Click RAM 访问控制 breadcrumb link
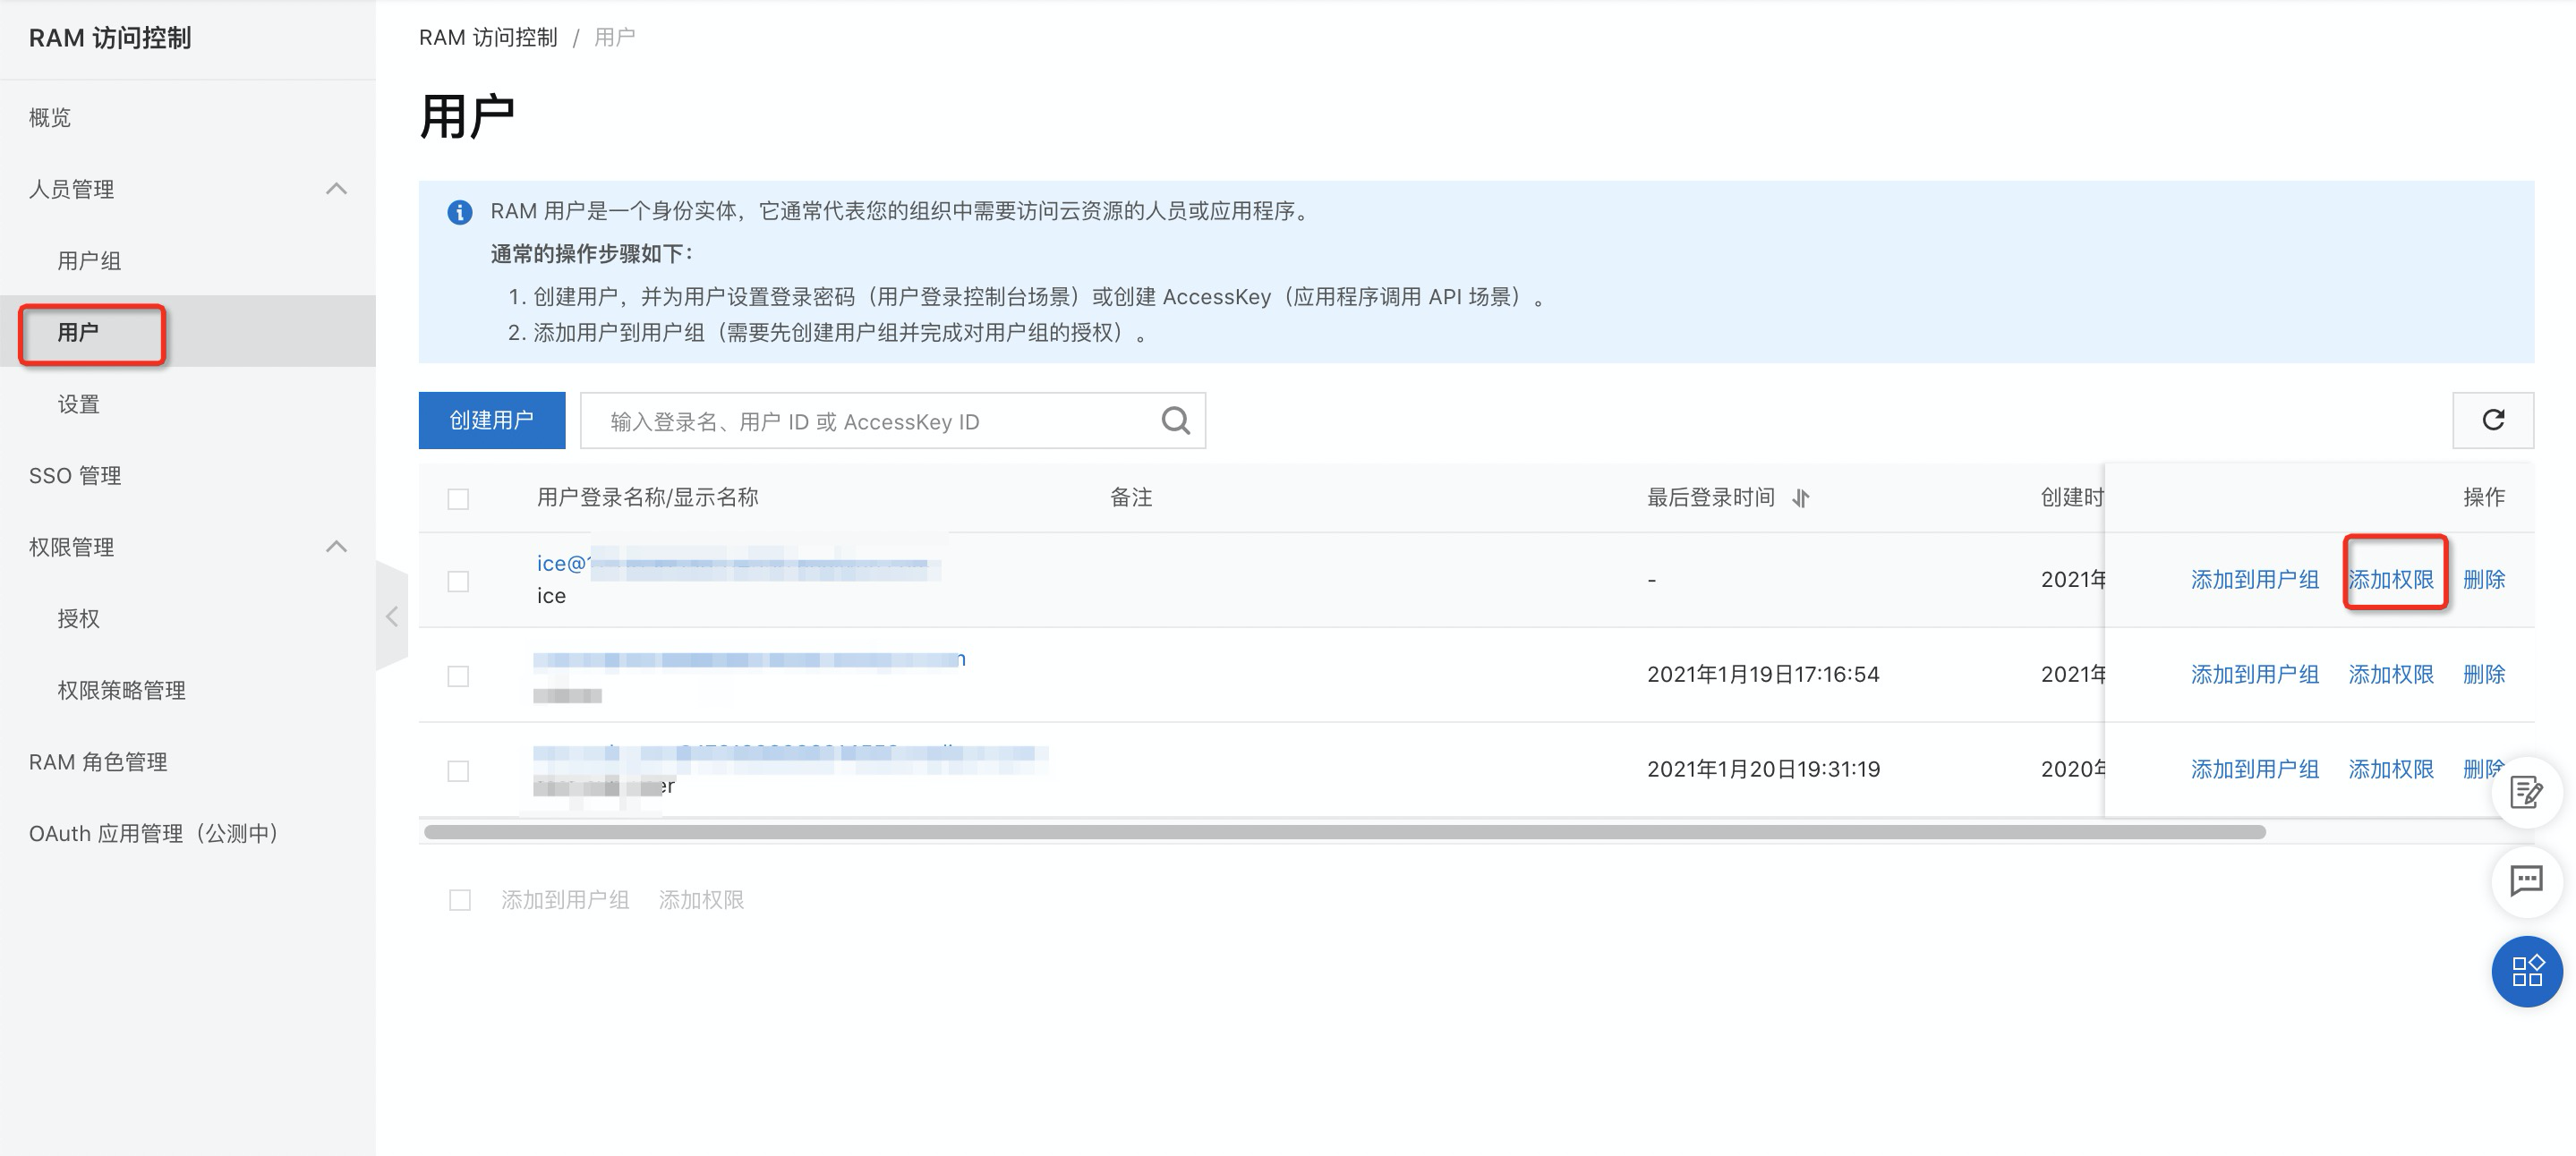2576x1156 pixels. tap(488, 38)
